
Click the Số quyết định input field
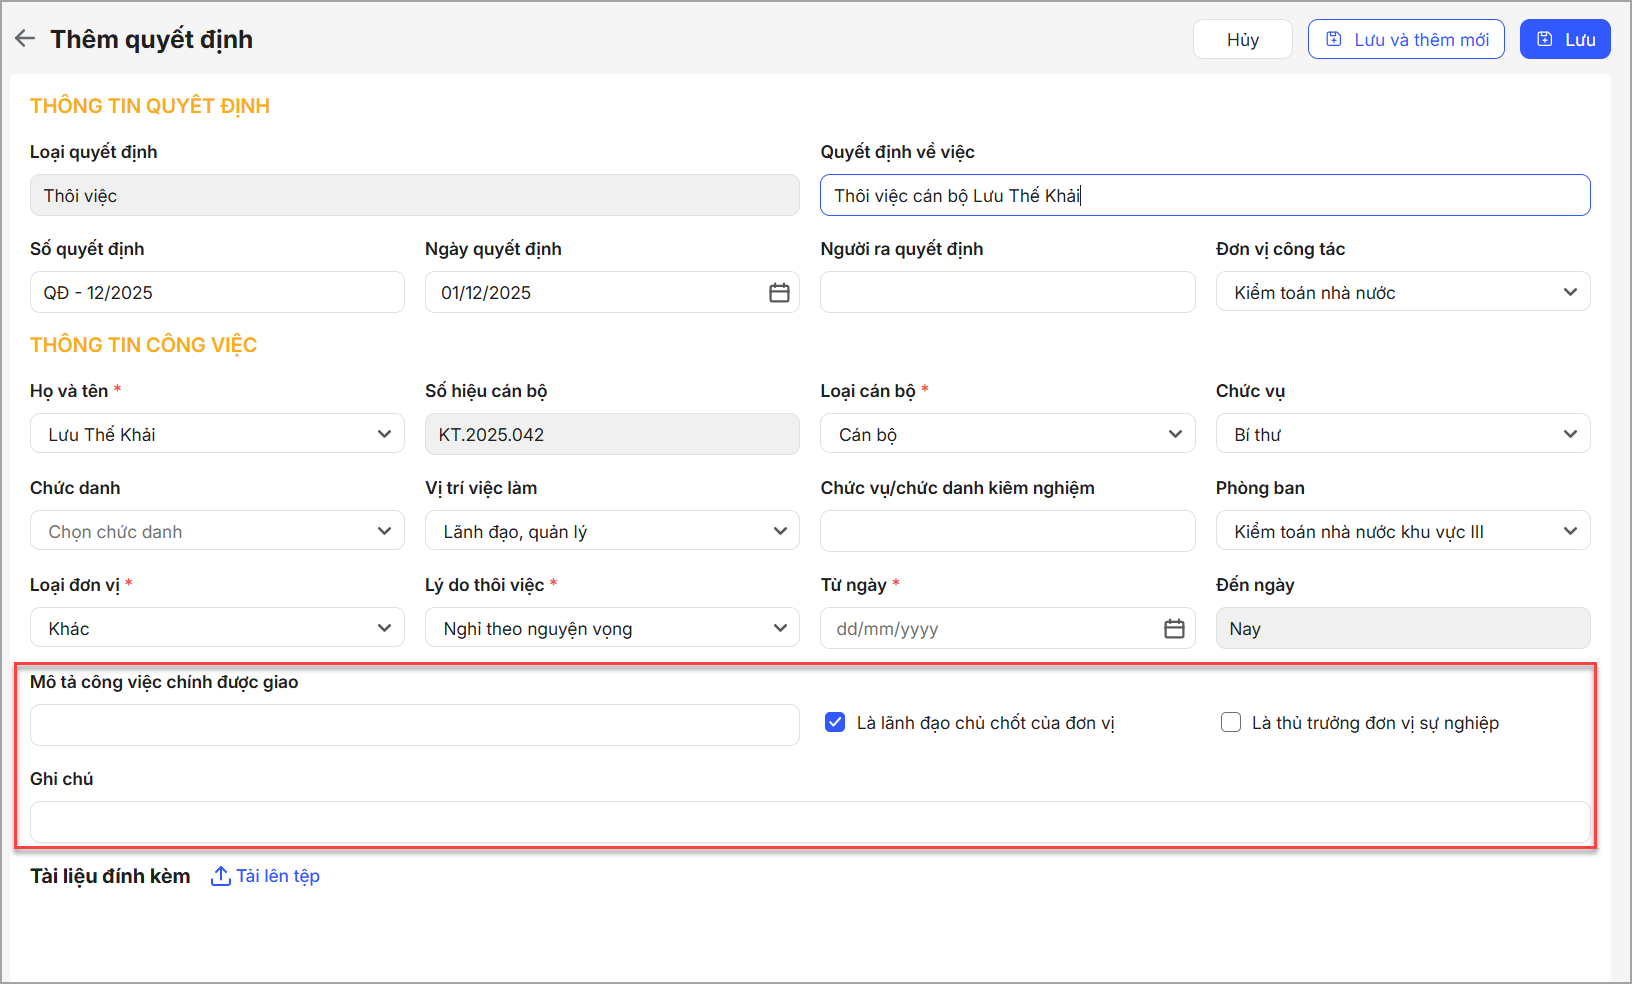coord(217,293)
